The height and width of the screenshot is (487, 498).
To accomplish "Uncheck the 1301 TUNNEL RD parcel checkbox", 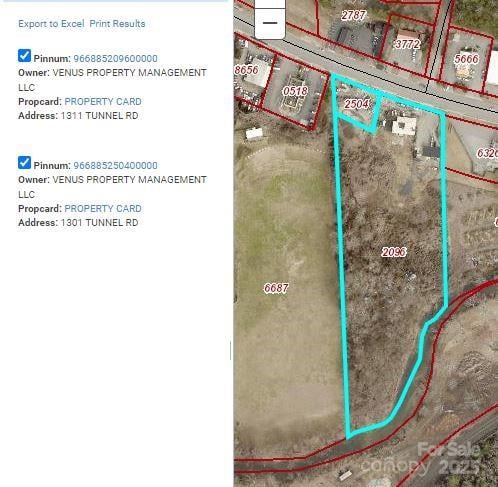I will click(x=24, y=163).
